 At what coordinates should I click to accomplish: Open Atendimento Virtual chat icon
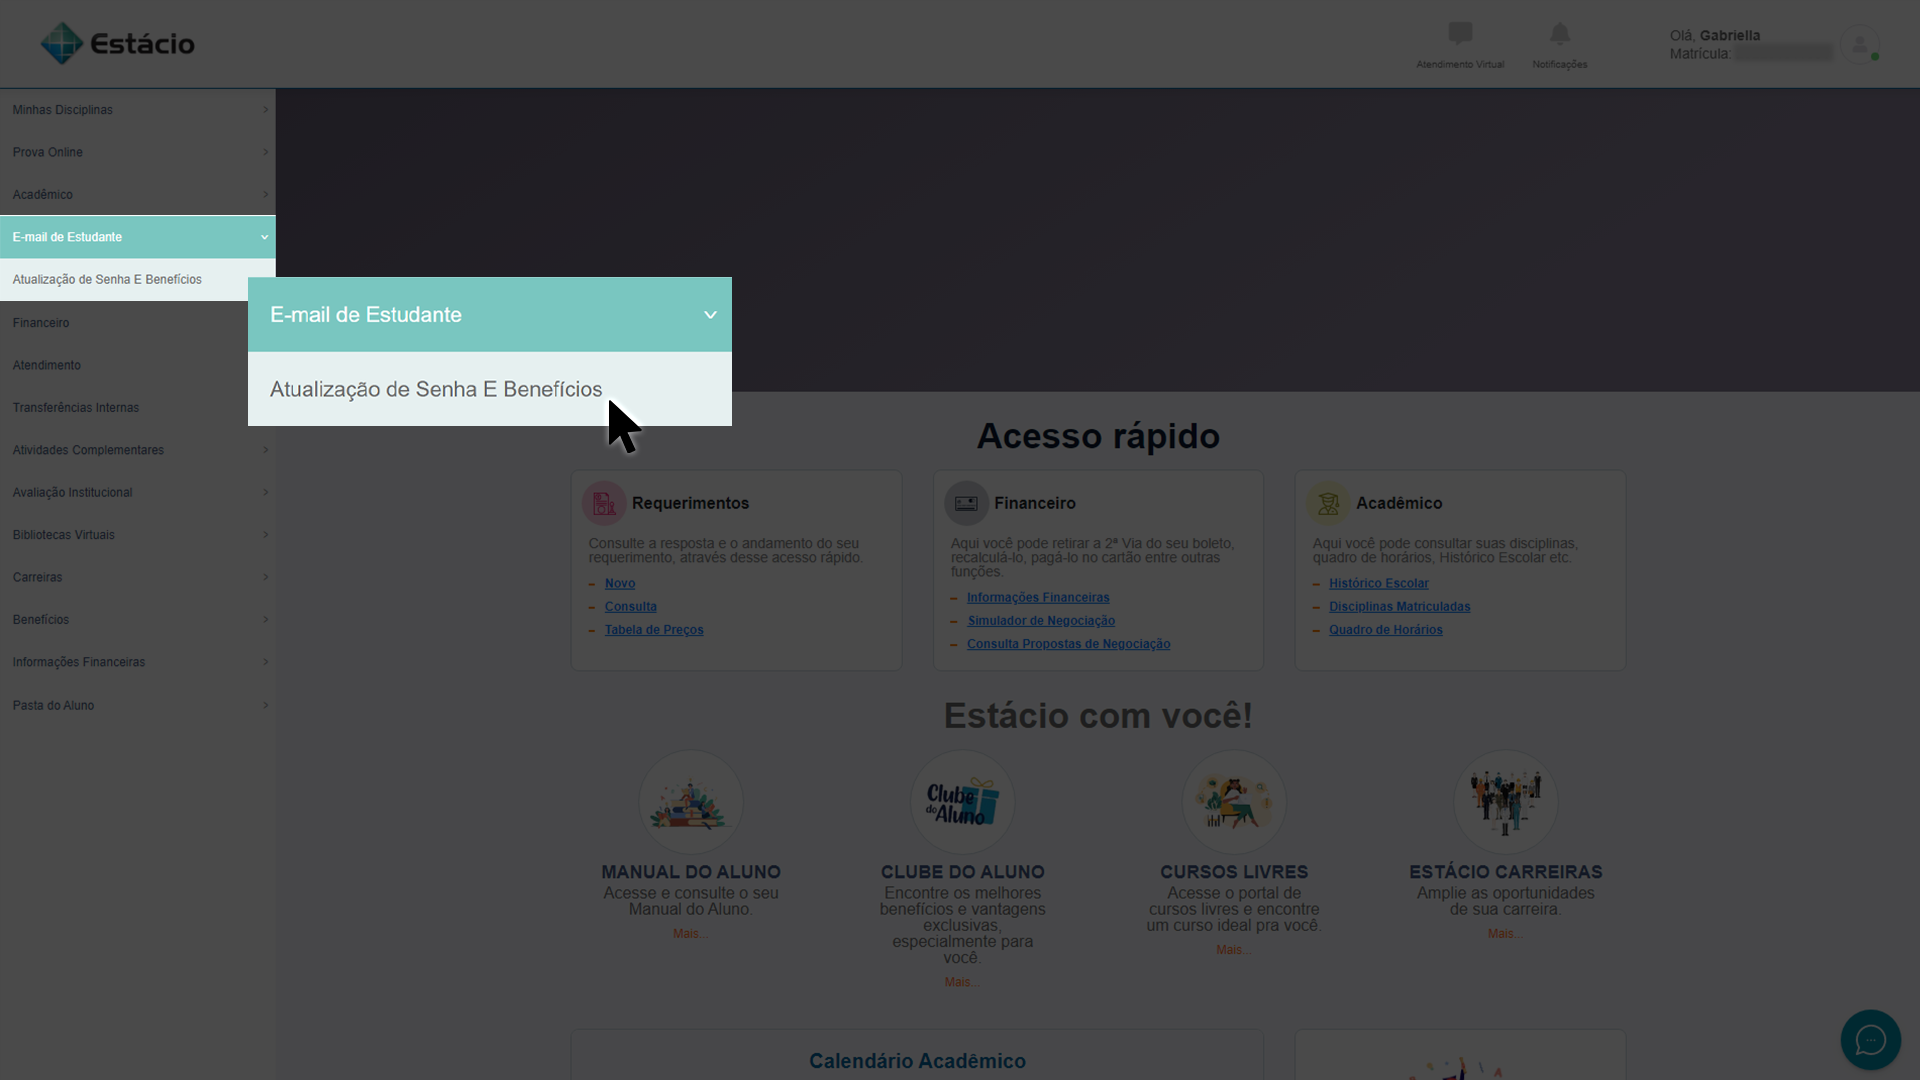point(1460,34)
